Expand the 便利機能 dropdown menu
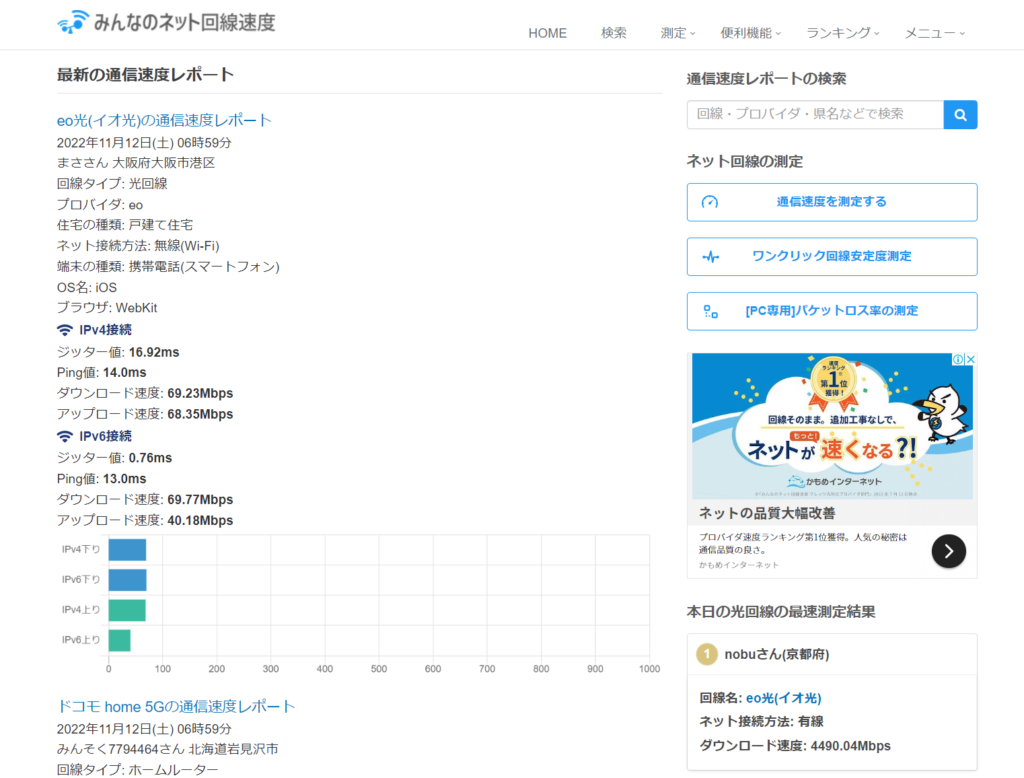 750,33
